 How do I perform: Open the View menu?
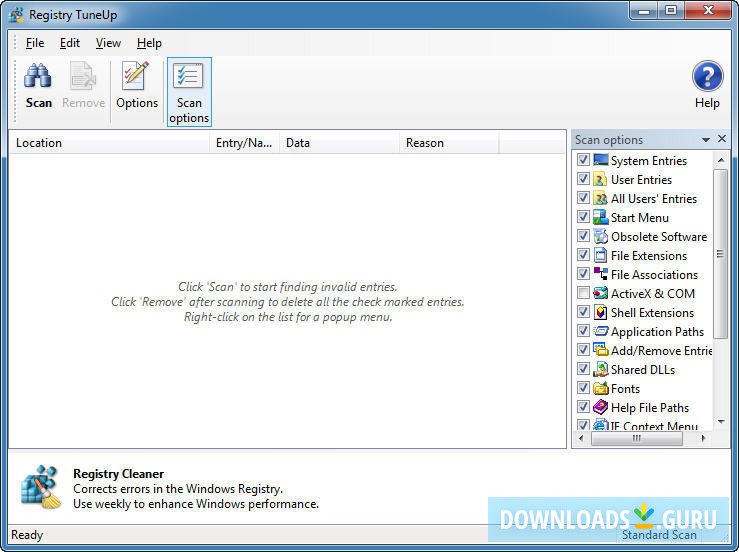[108, 43]
